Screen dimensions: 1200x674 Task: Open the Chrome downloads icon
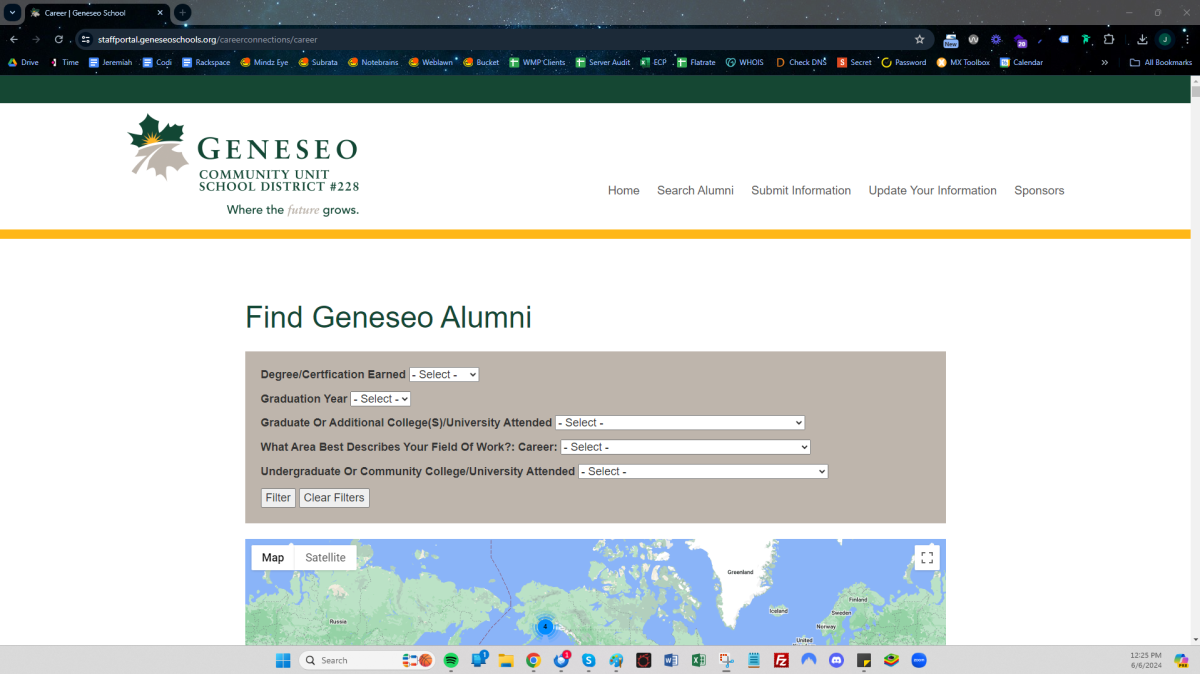point(1142,39)
